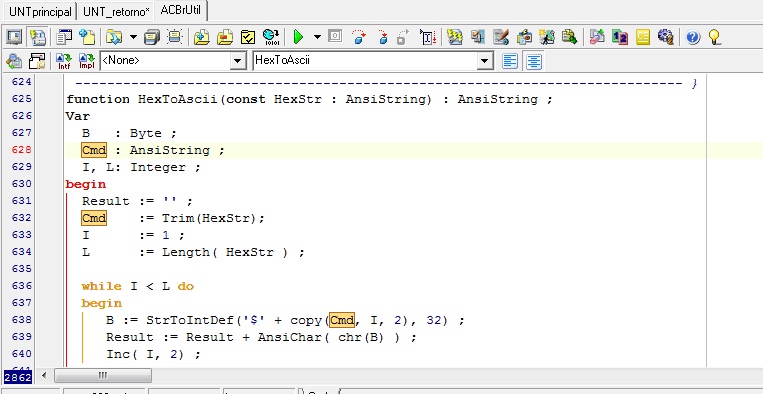Click line number 636 in gutter
The height and width of the screenshot is (394, 763).
point(22,286)
